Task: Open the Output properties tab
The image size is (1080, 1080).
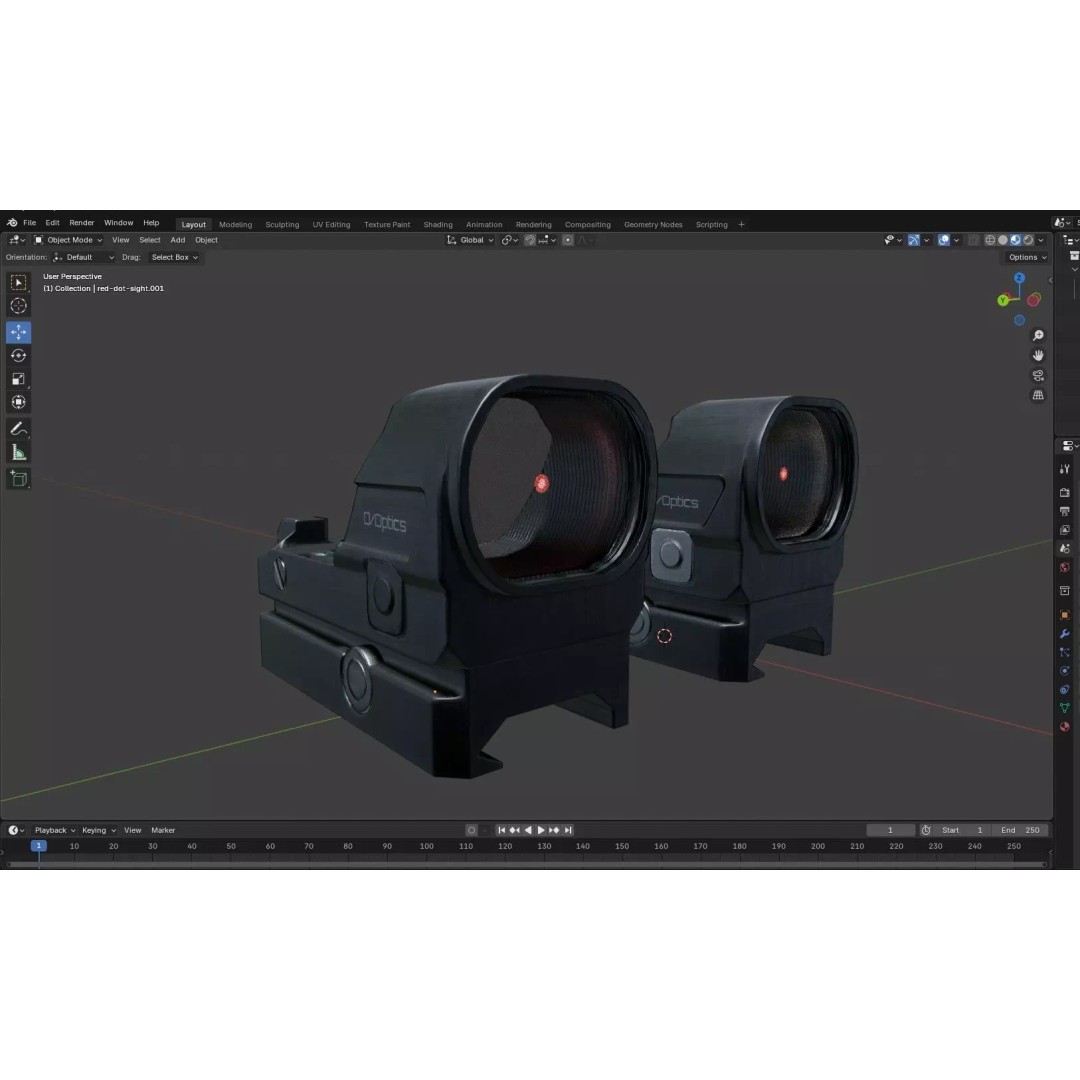Action: (x=1065, y=511)
